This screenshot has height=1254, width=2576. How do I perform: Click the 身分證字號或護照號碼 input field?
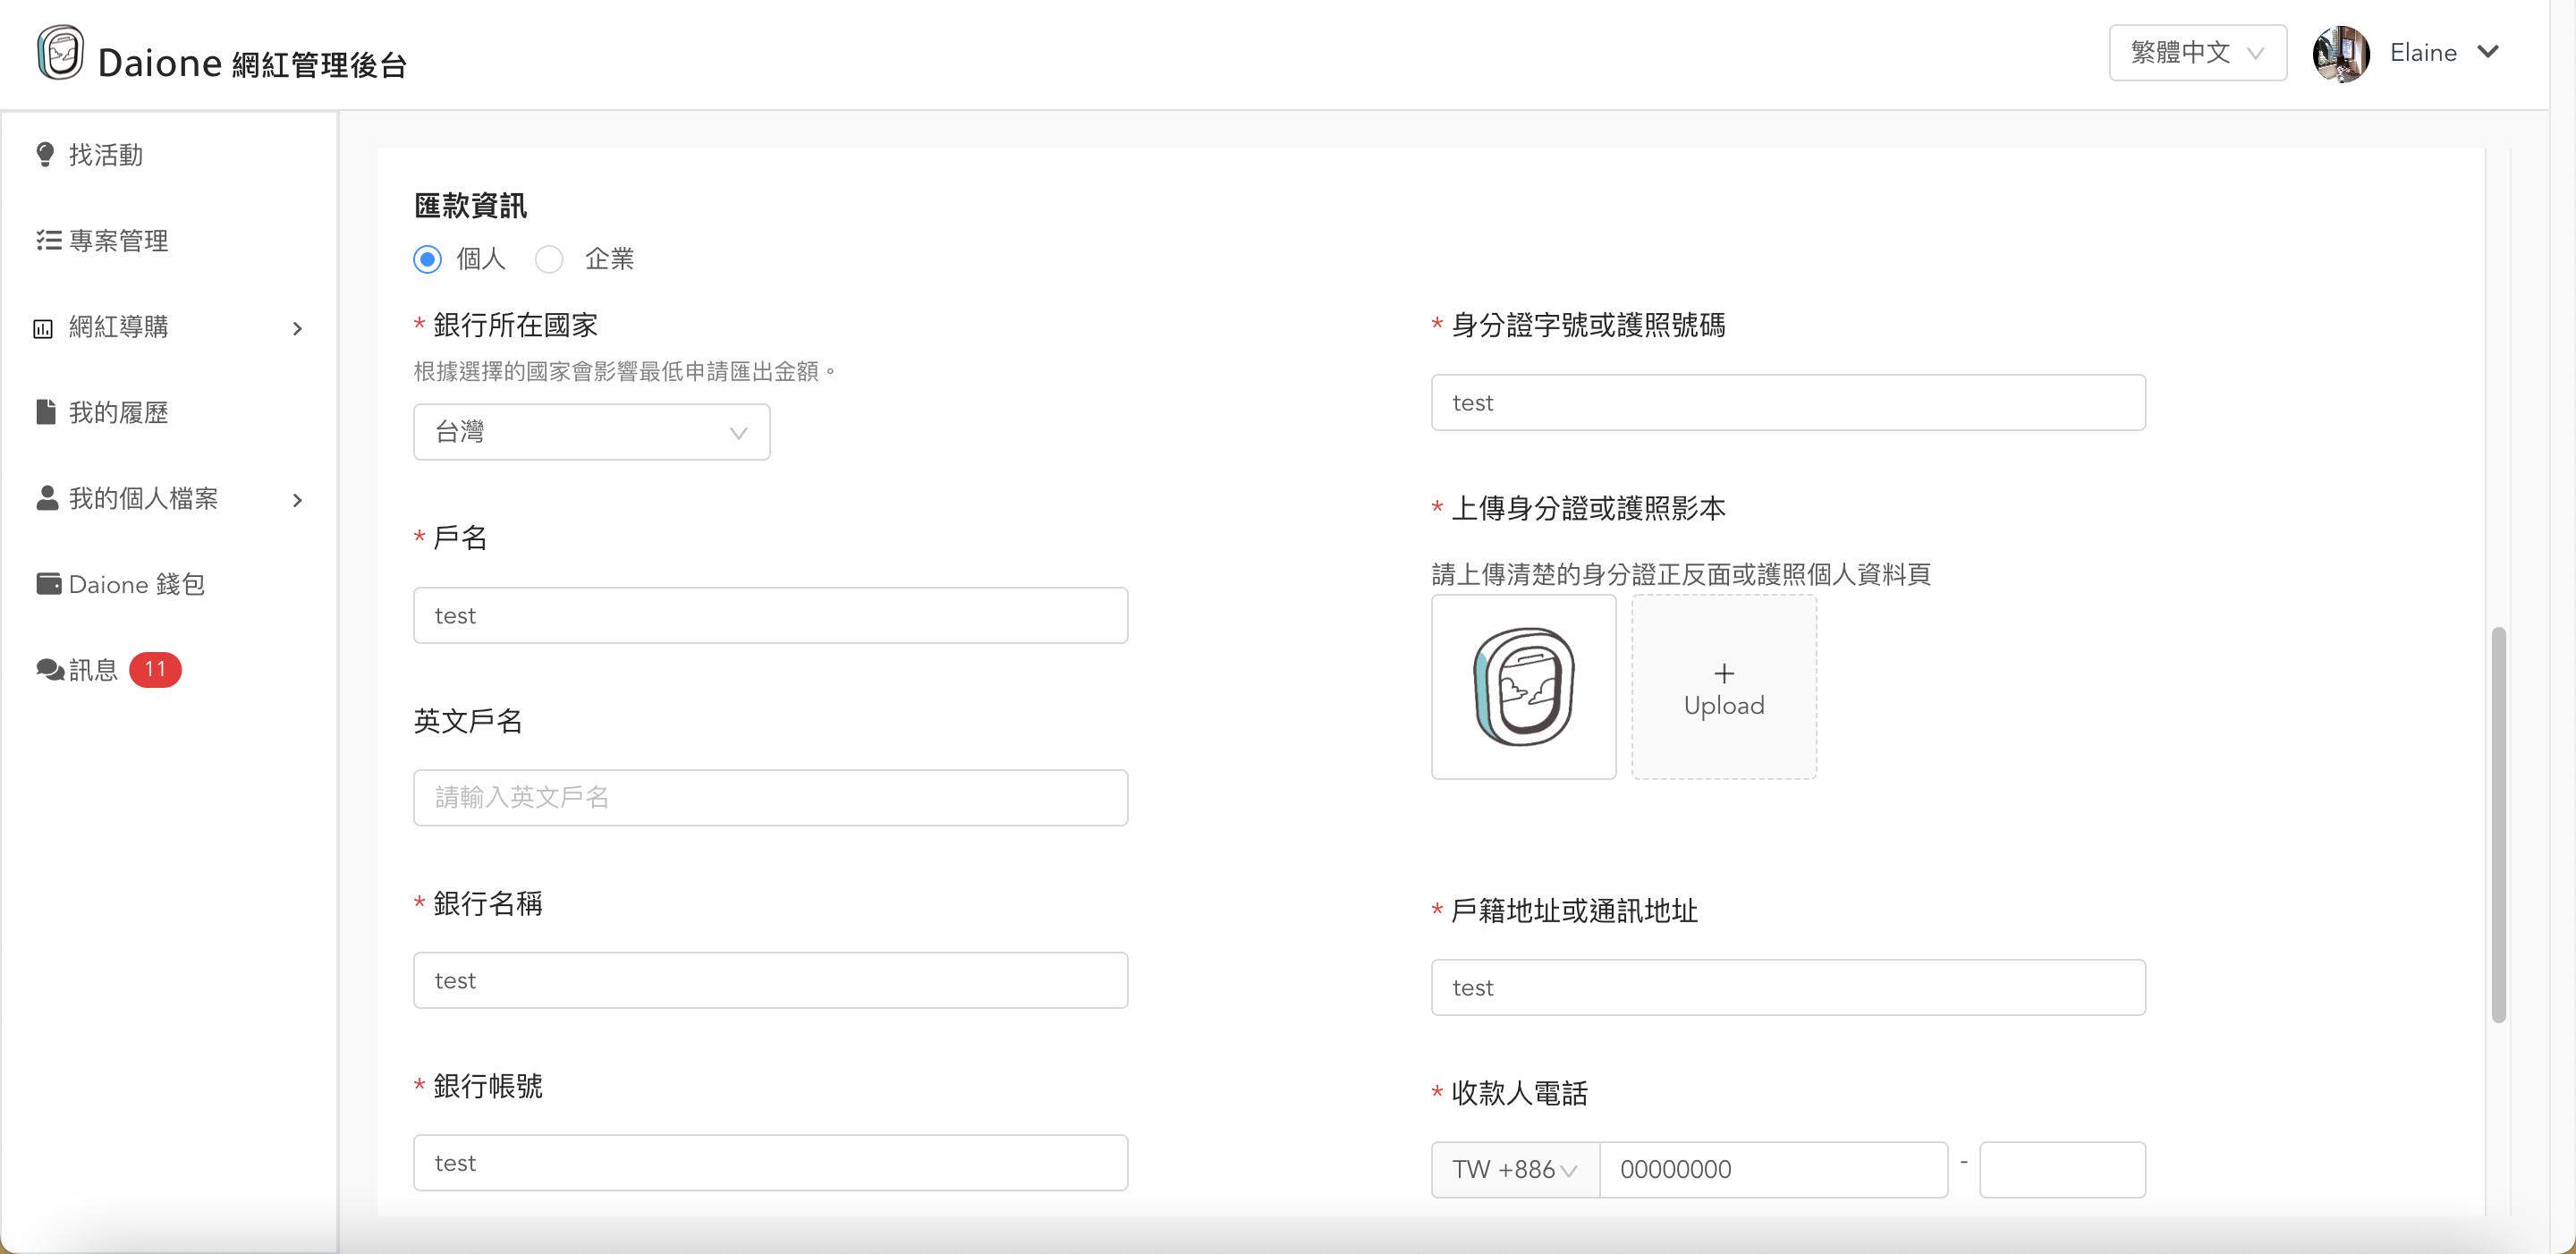[x=1788, y=402]
